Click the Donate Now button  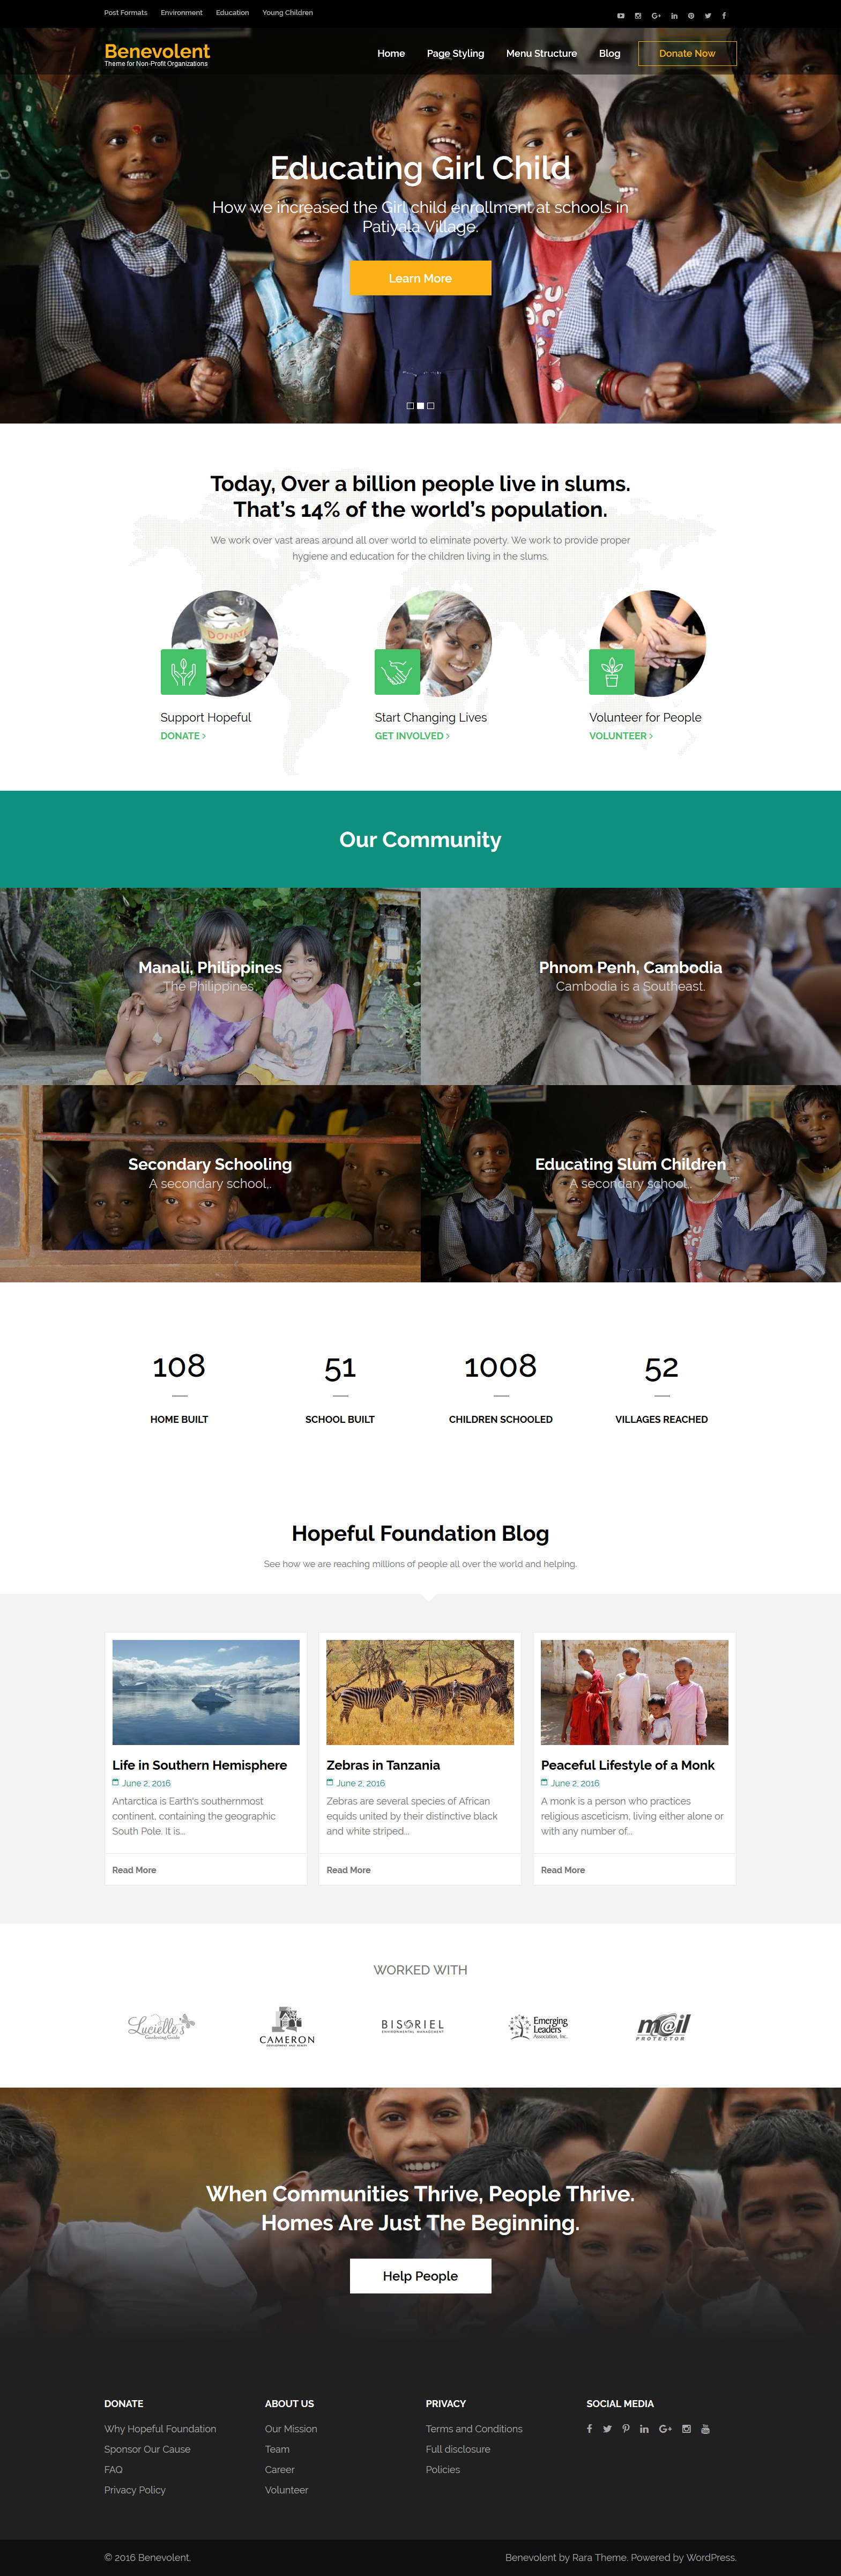pos(687,53)
